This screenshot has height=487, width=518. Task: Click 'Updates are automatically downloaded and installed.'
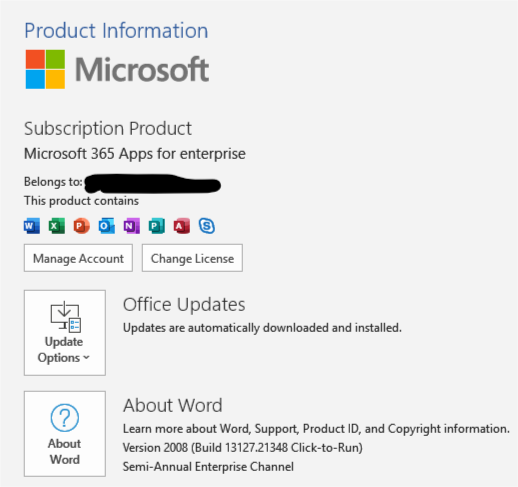[262, 328]
